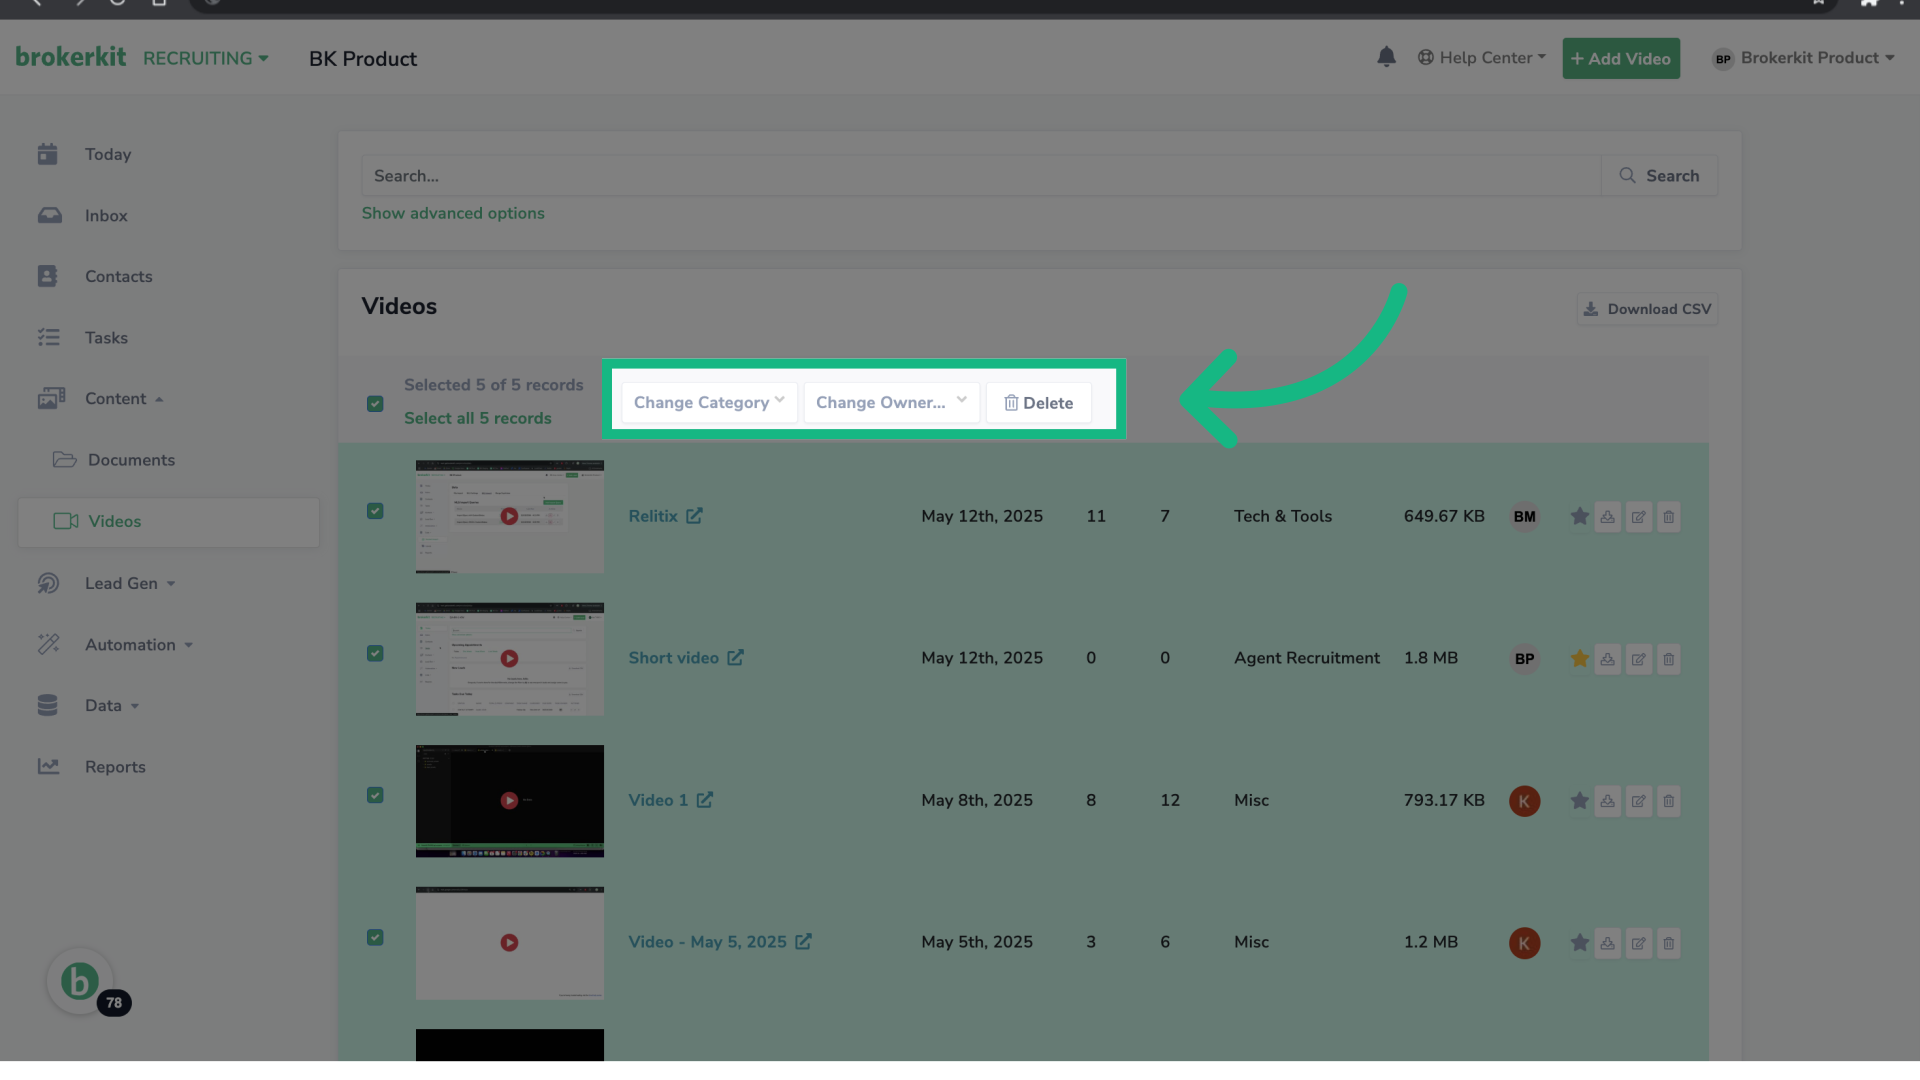Favorite the Video 1 row star
The image size is (1920, 1080).
pyautogui.click(x=1579, y=801)
